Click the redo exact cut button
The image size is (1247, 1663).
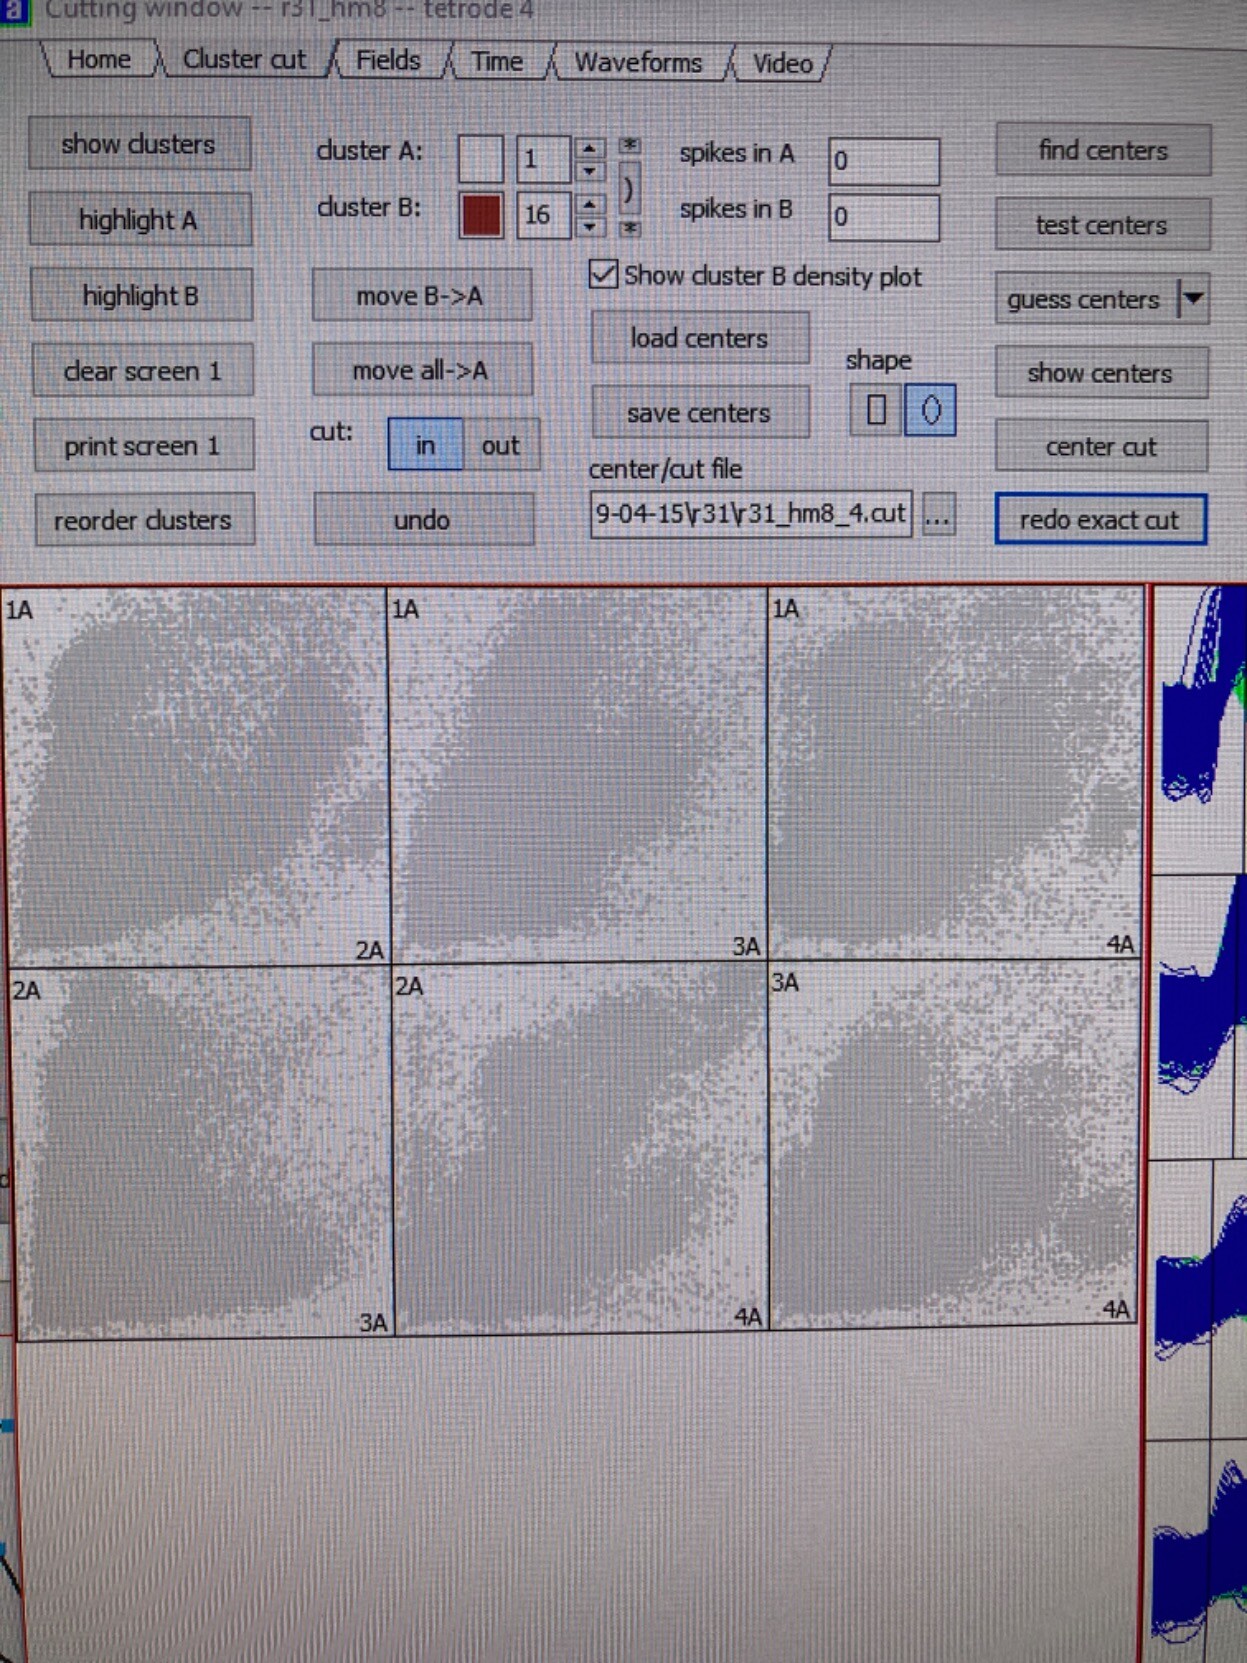coord(1100,520)
